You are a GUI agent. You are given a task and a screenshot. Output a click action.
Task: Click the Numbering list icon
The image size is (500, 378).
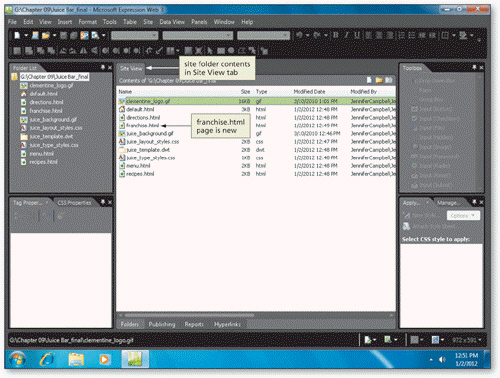tap(402, 35)
